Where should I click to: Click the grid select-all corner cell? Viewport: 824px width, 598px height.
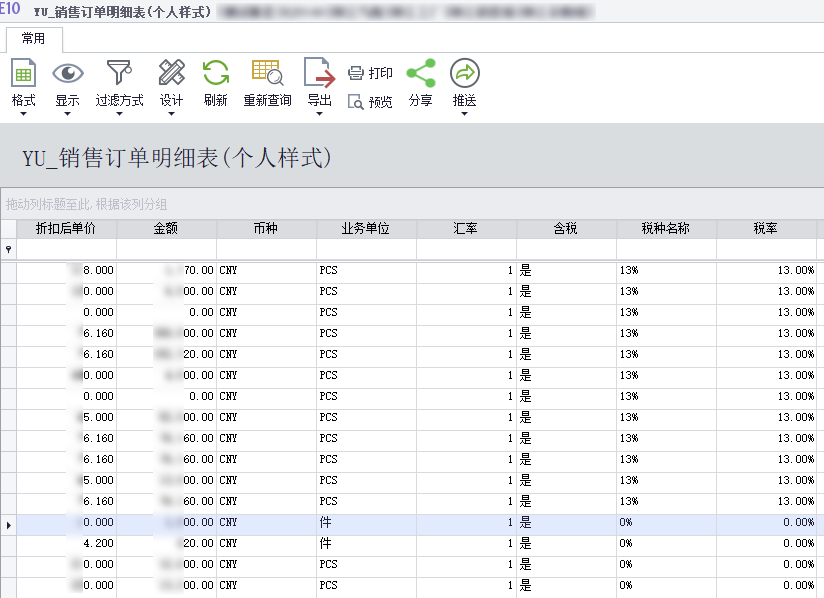pos(8,229)
